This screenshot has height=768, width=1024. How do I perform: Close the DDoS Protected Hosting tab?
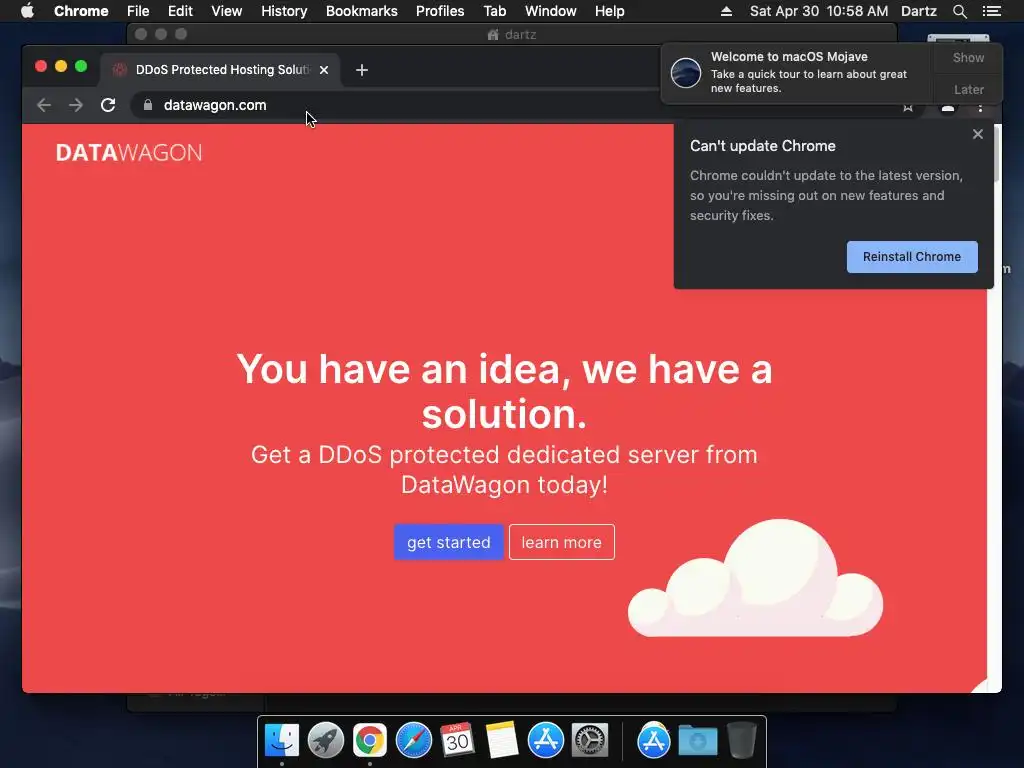[324, 70]
